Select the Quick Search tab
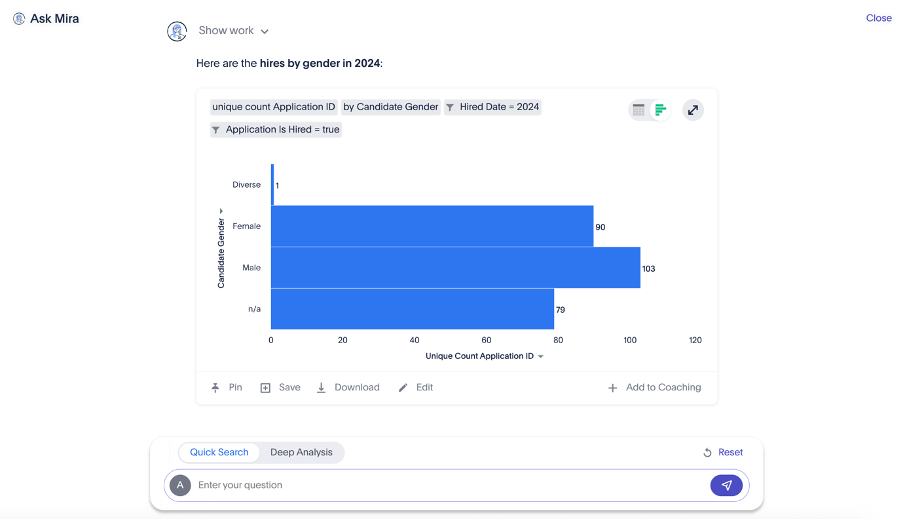This screenshot has height=520, width=908. point(219,452)
